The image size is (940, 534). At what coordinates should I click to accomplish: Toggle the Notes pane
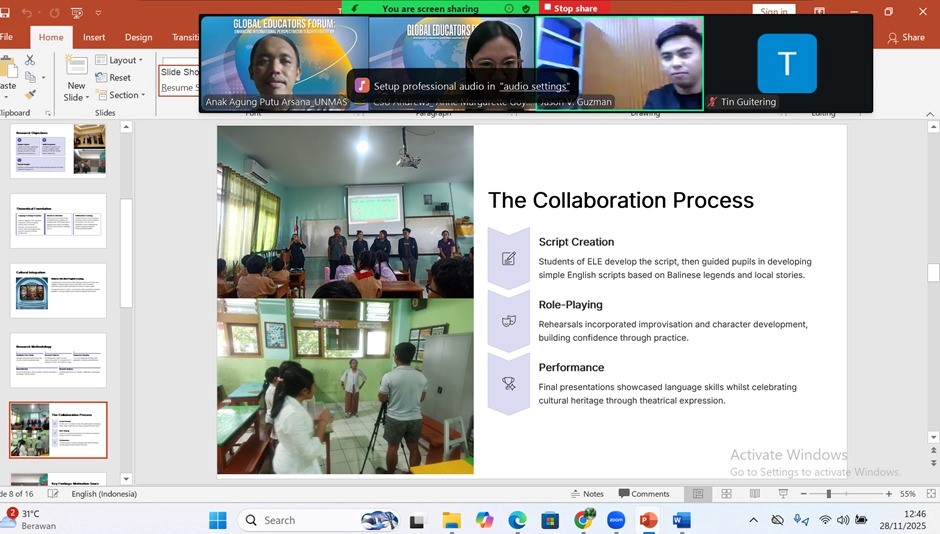click(x=587, y=494)
